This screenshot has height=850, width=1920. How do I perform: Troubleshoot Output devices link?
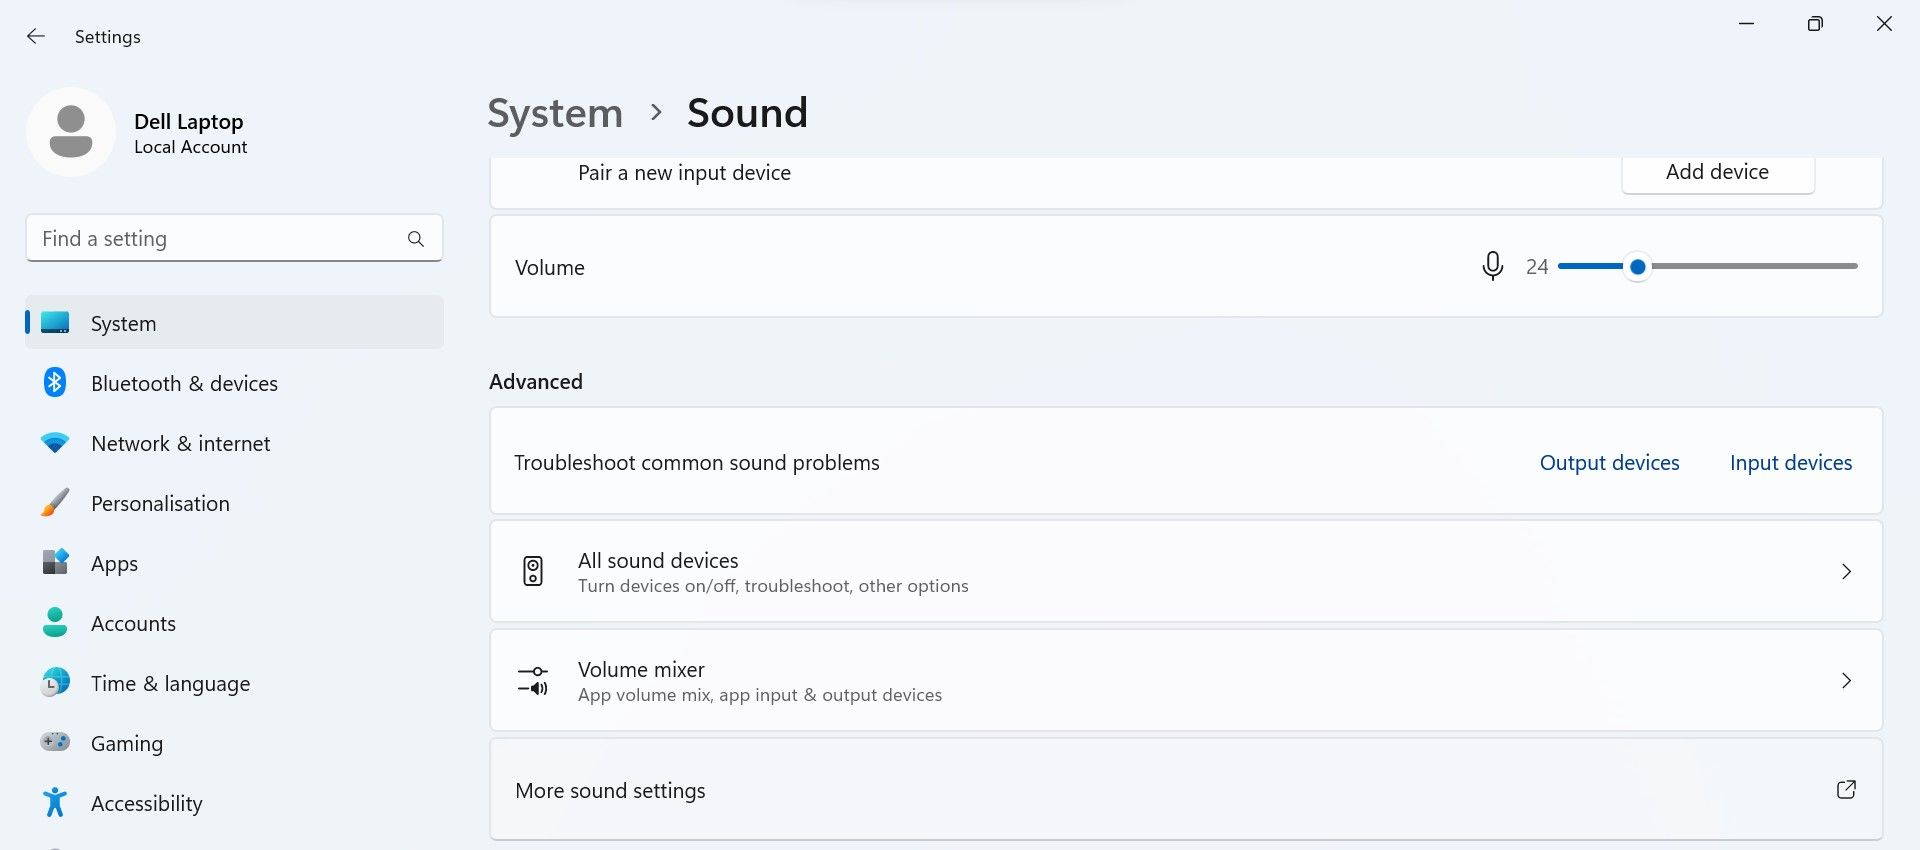point(1609,463)
